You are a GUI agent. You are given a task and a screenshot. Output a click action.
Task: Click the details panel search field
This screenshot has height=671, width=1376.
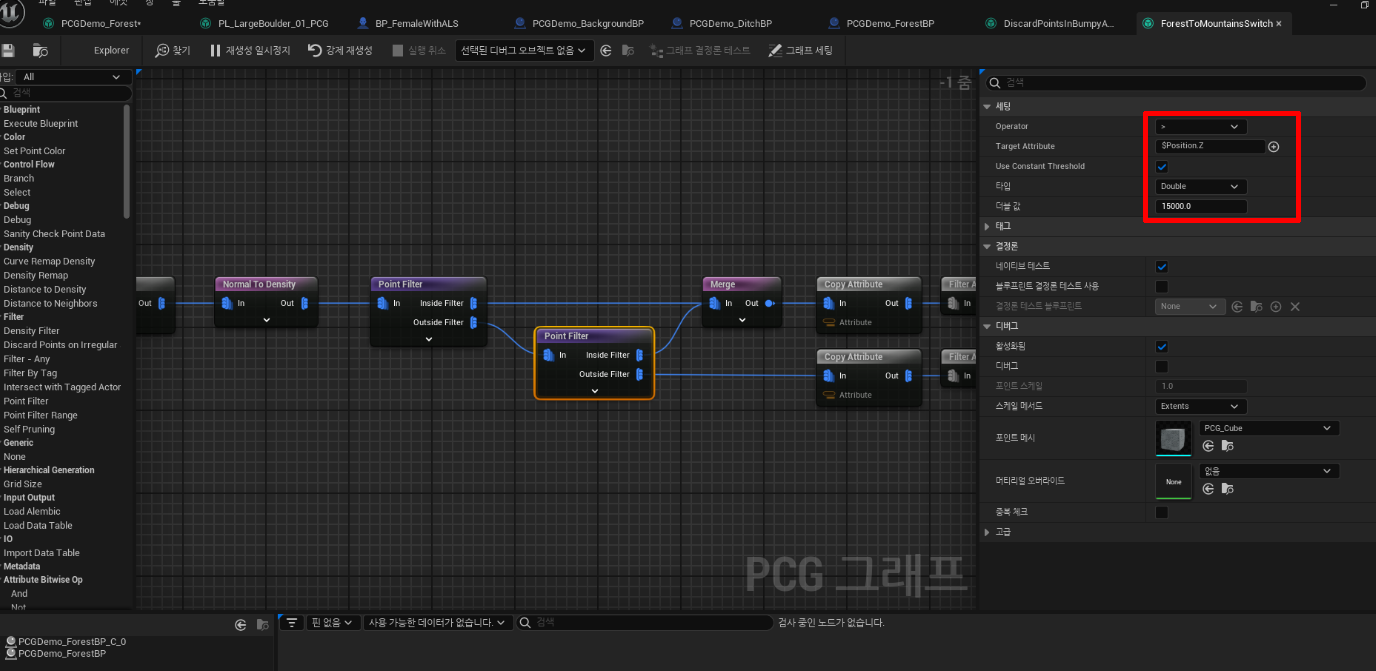[1175, 83]
